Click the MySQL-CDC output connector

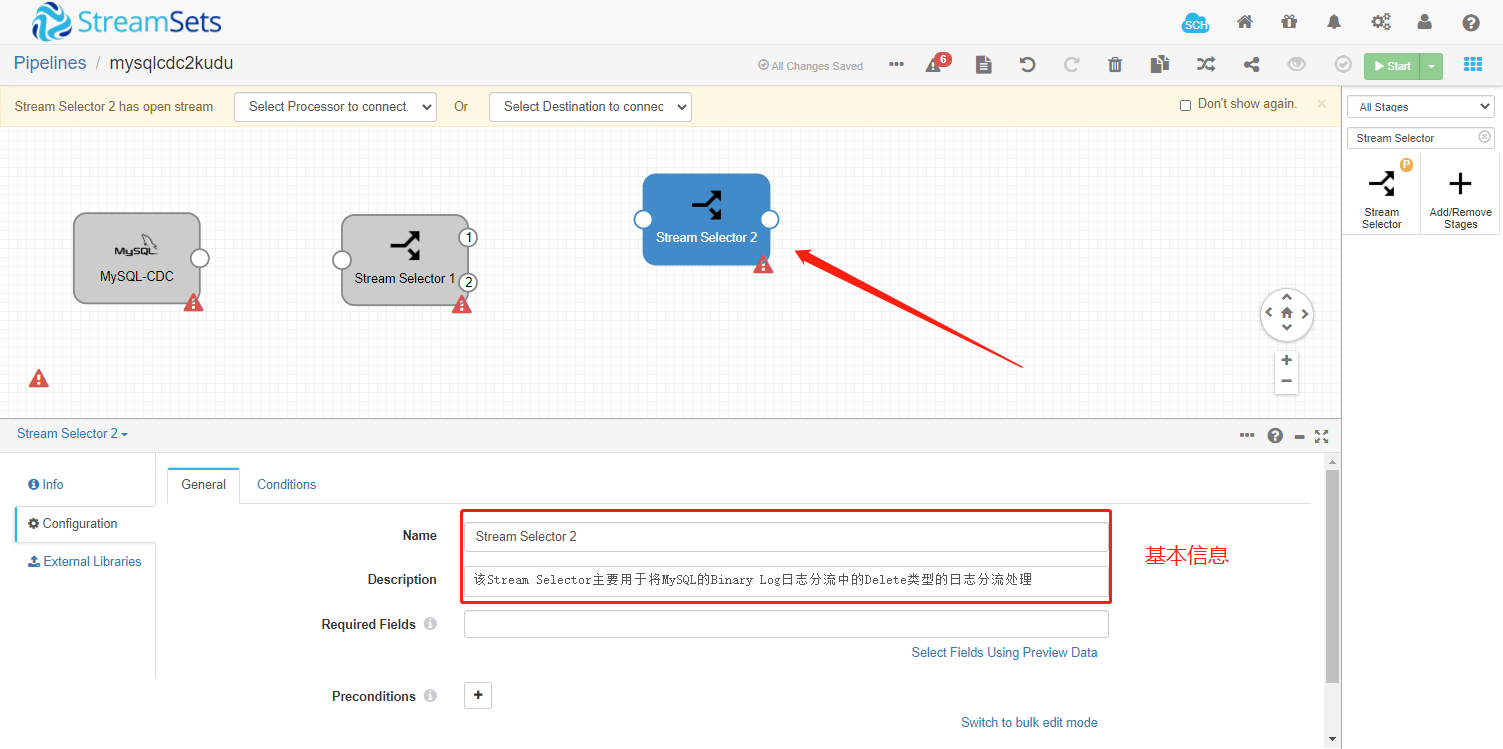coord(199,258)
